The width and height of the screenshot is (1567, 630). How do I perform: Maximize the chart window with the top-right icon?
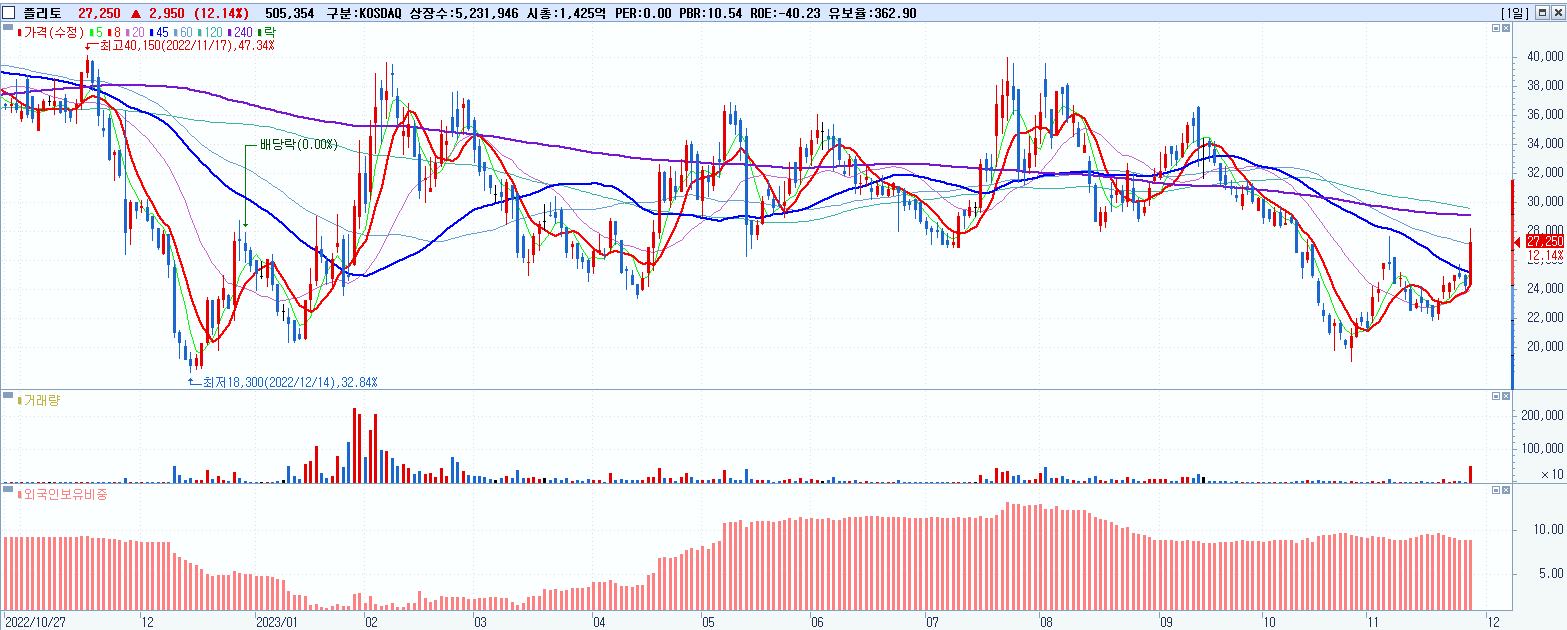pyautogui.click(x=1541, y=13)
